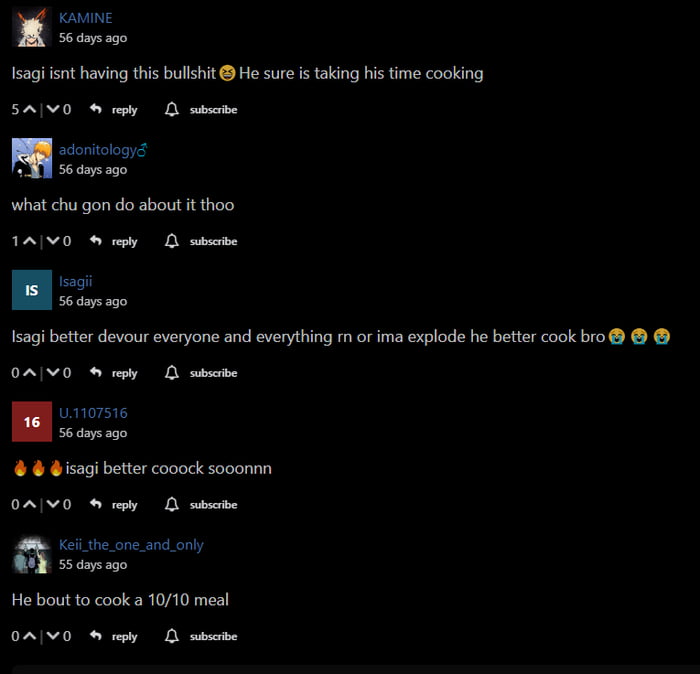Open KAMINE's user profile link
700x674 pixels.
click(x=86, y=18)
